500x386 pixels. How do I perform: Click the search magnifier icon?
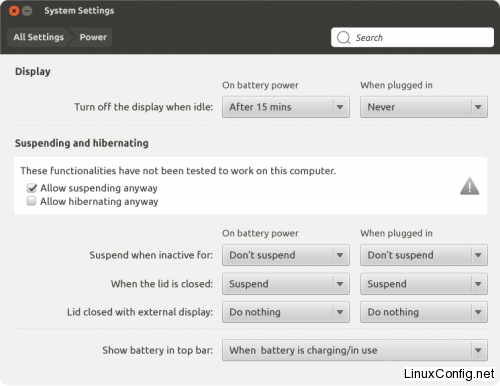point(343,37)
